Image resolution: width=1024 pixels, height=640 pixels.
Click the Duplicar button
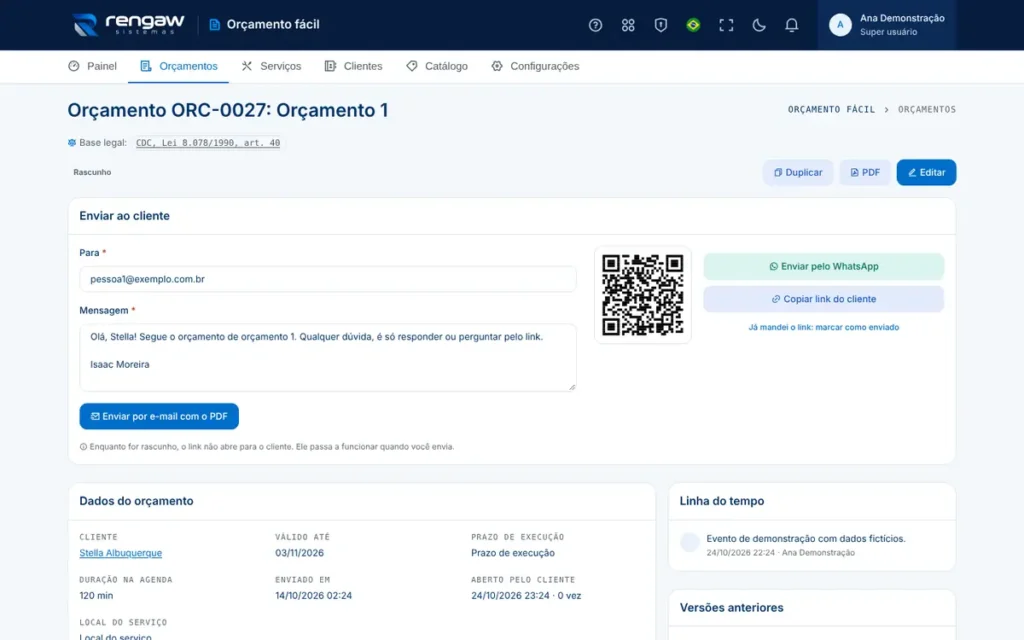[x=797, y=172]
